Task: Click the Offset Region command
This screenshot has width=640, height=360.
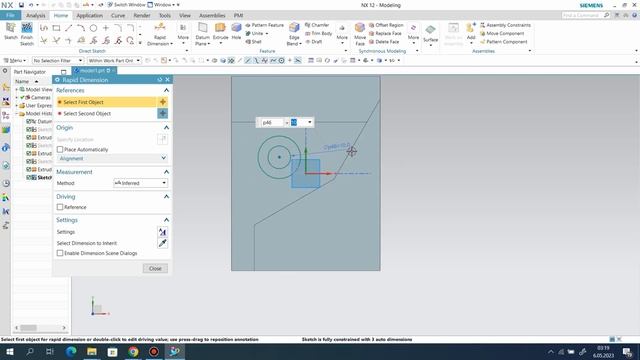Action: (386, 25)
